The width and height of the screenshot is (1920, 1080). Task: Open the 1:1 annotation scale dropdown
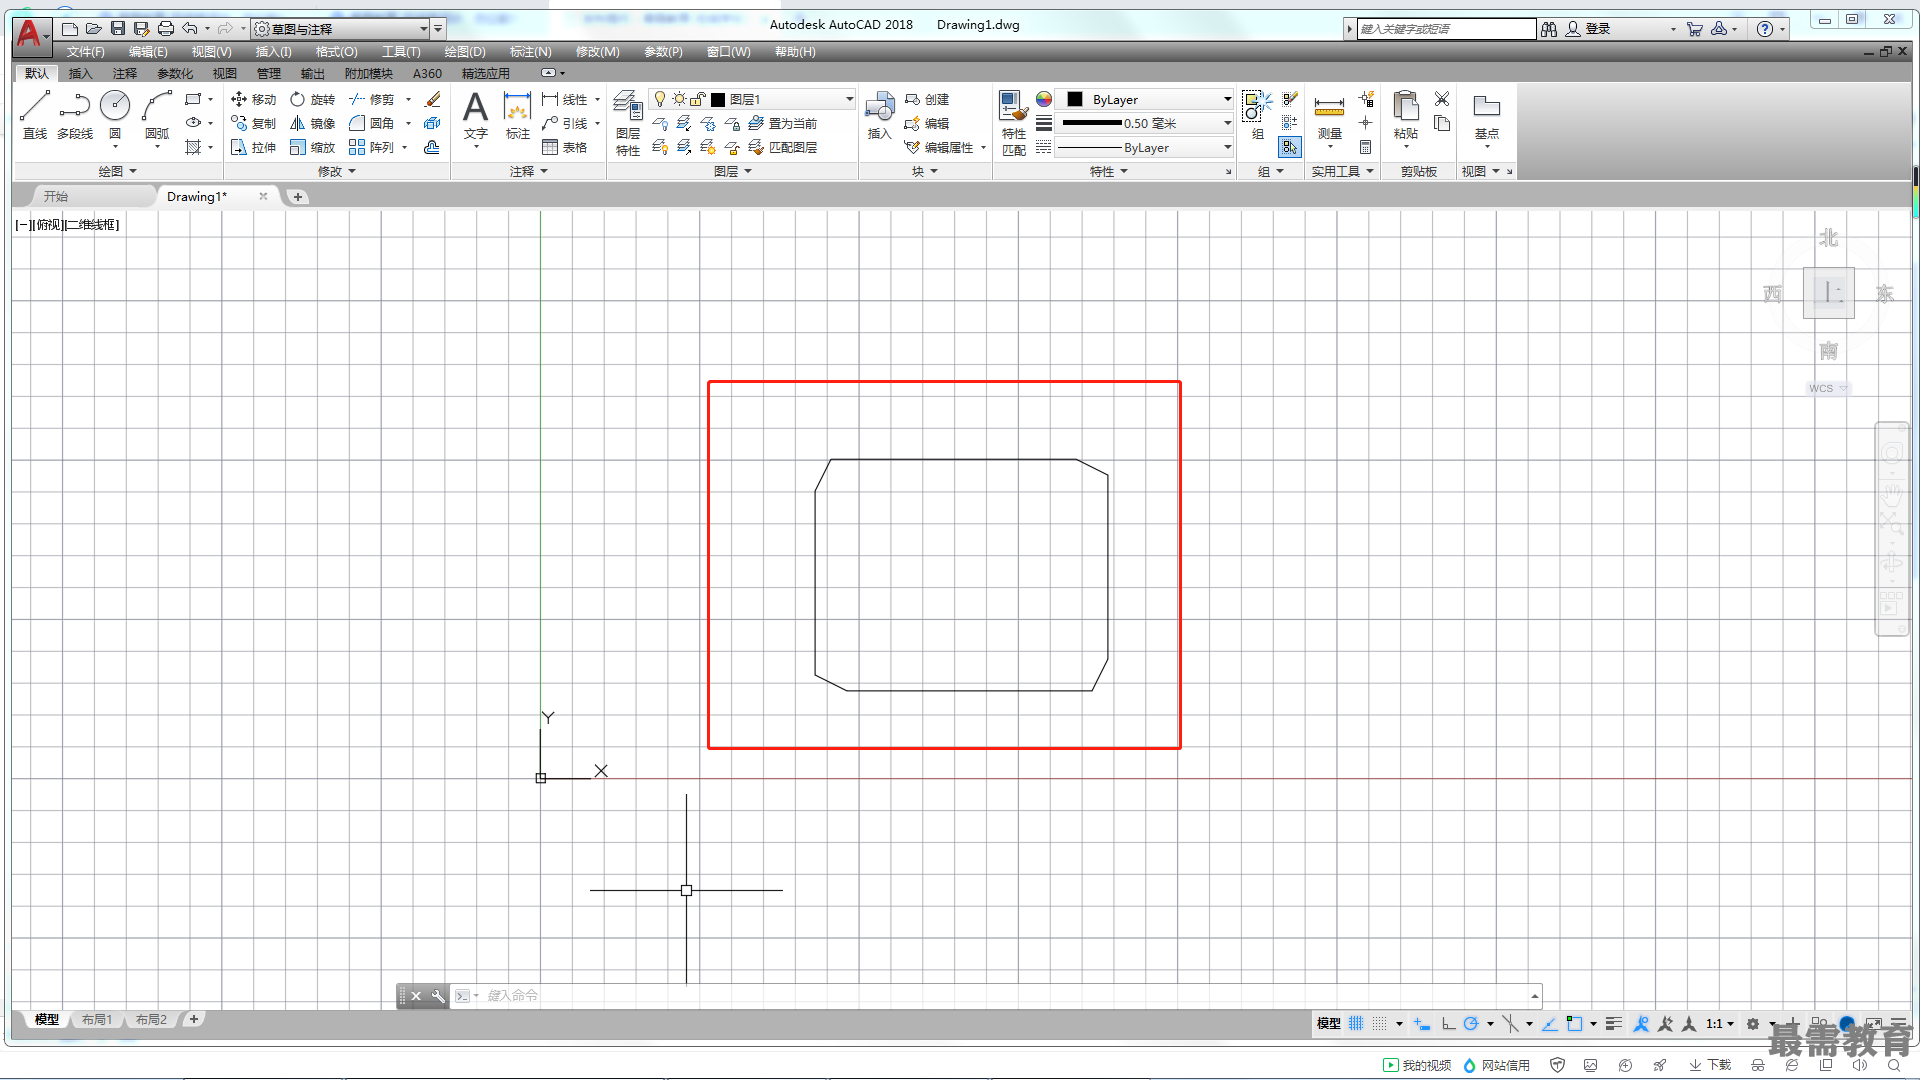click(x=1720, y=1023)
